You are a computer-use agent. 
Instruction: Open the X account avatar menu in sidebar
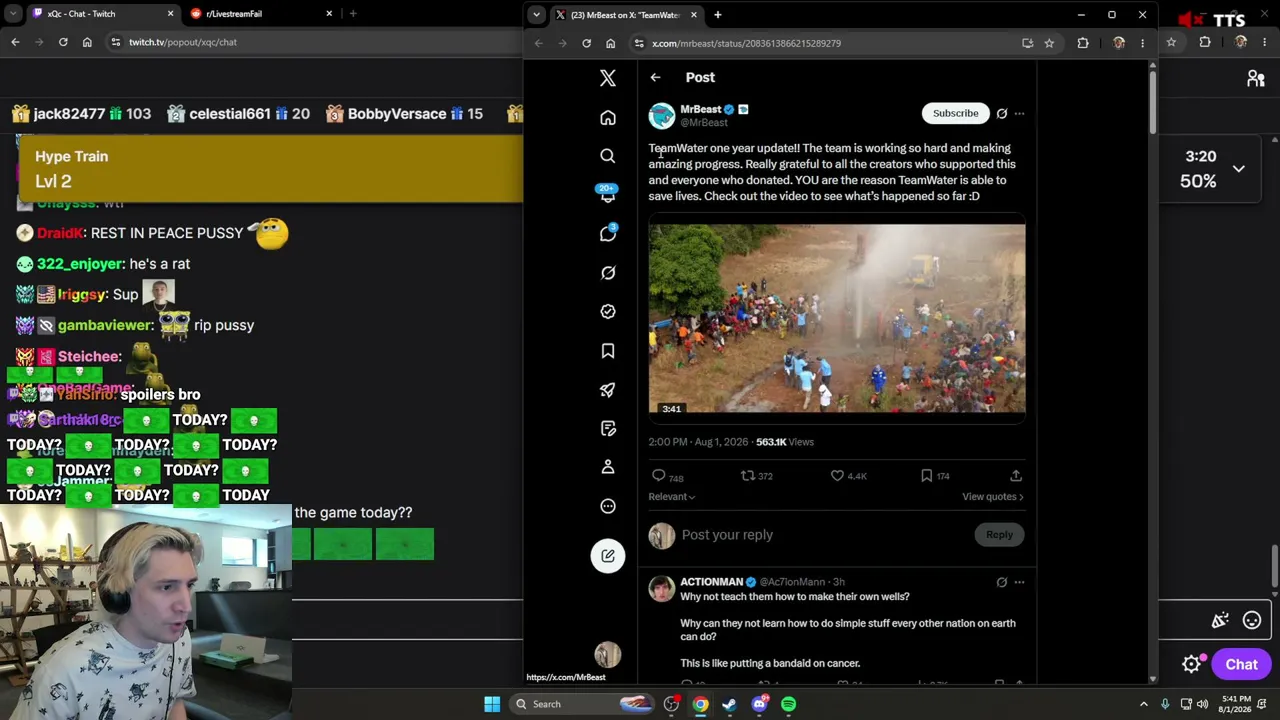pyautogui.click(x=608, y=655)
